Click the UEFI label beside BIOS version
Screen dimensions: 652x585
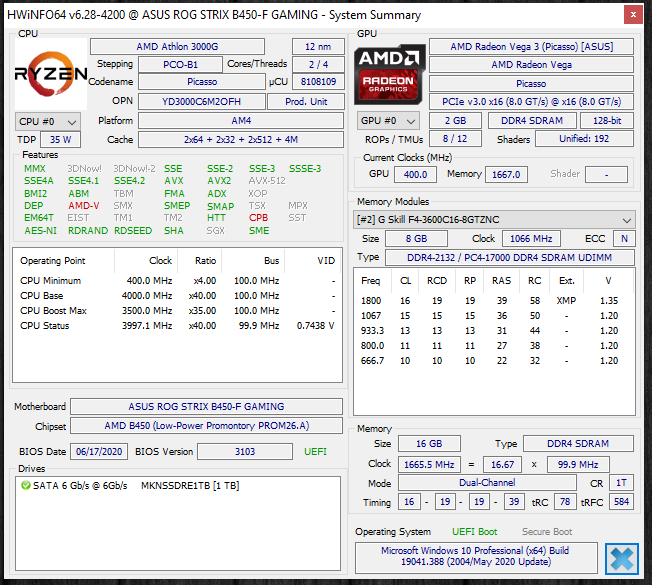[315, 452]
